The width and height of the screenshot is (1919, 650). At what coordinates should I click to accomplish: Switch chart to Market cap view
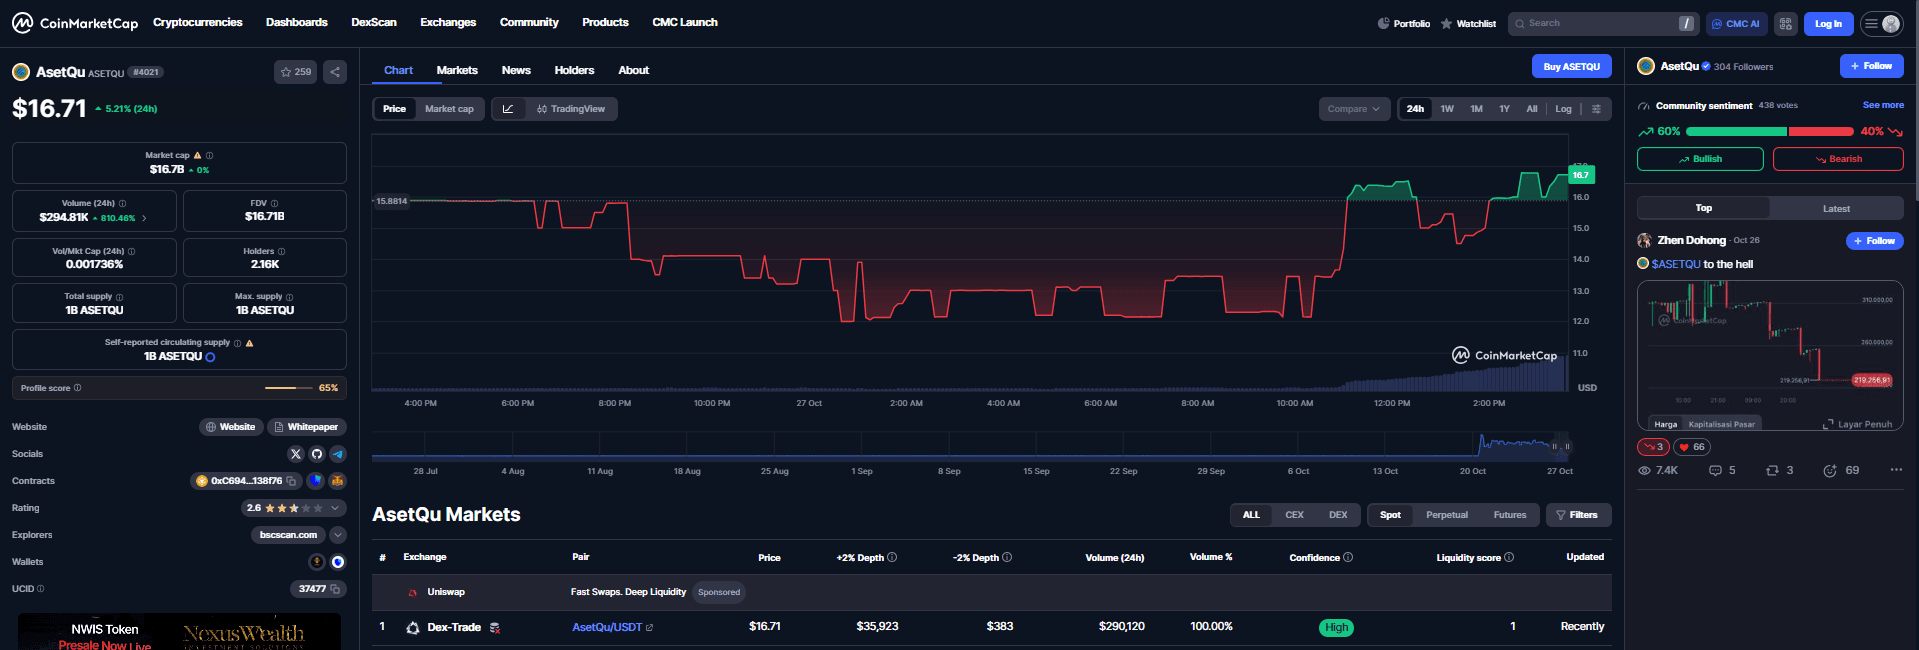coord(449,109)
